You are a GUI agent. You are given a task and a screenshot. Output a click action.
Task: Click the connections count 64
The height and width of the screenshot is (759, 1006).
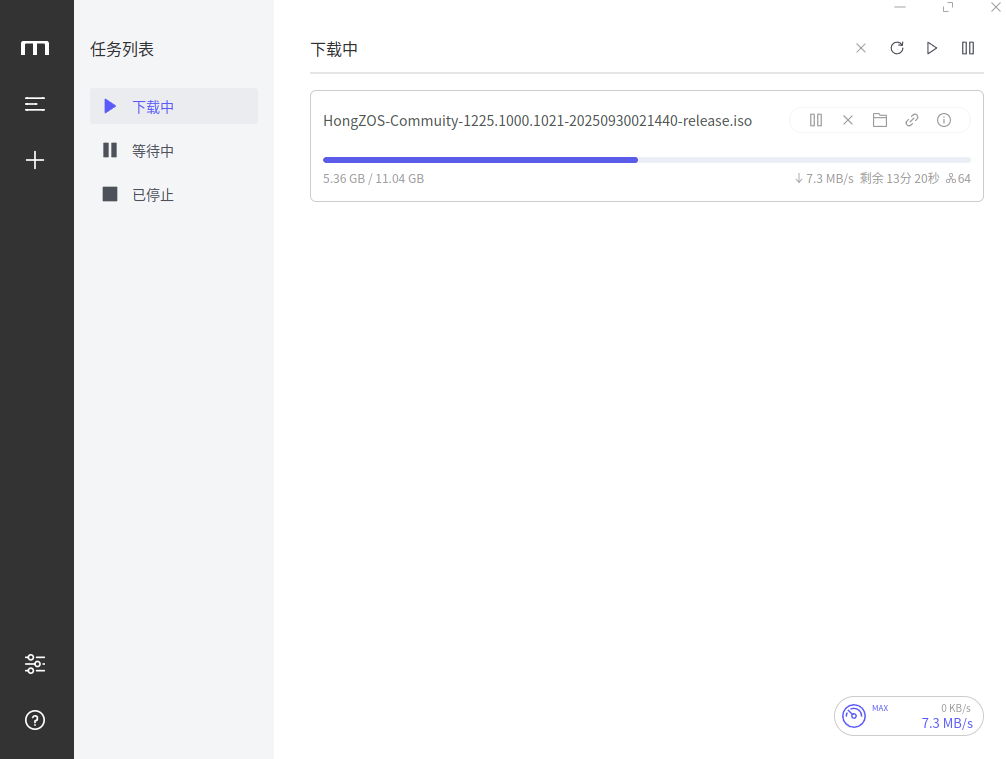(959, 178)
